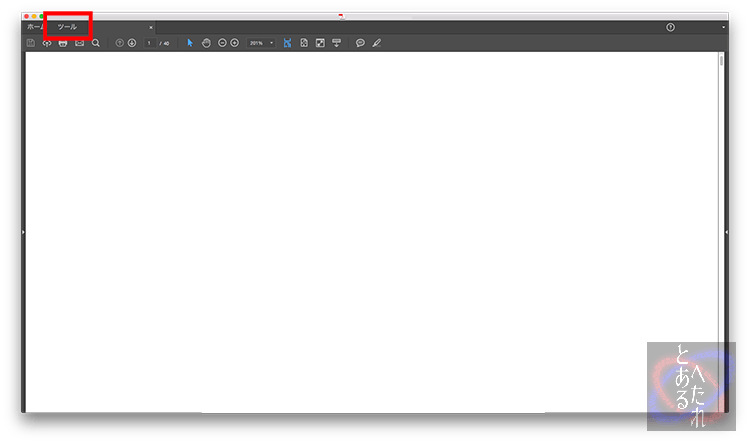The width and height of the screenshot is (750, 443).
Task: Click the cloud upload icon
Action: click(46, 43)
